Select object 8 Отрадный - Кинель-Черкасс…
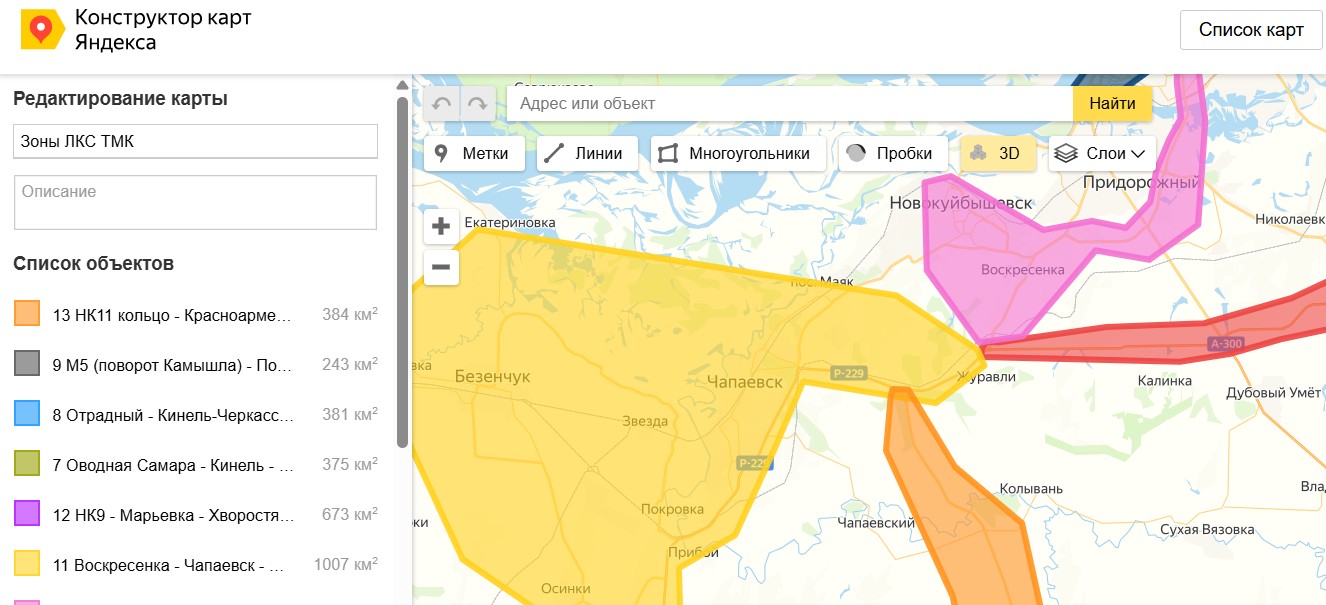This screenshot has width=1326, height=605. pyautogui.click(x=172, y=415)
